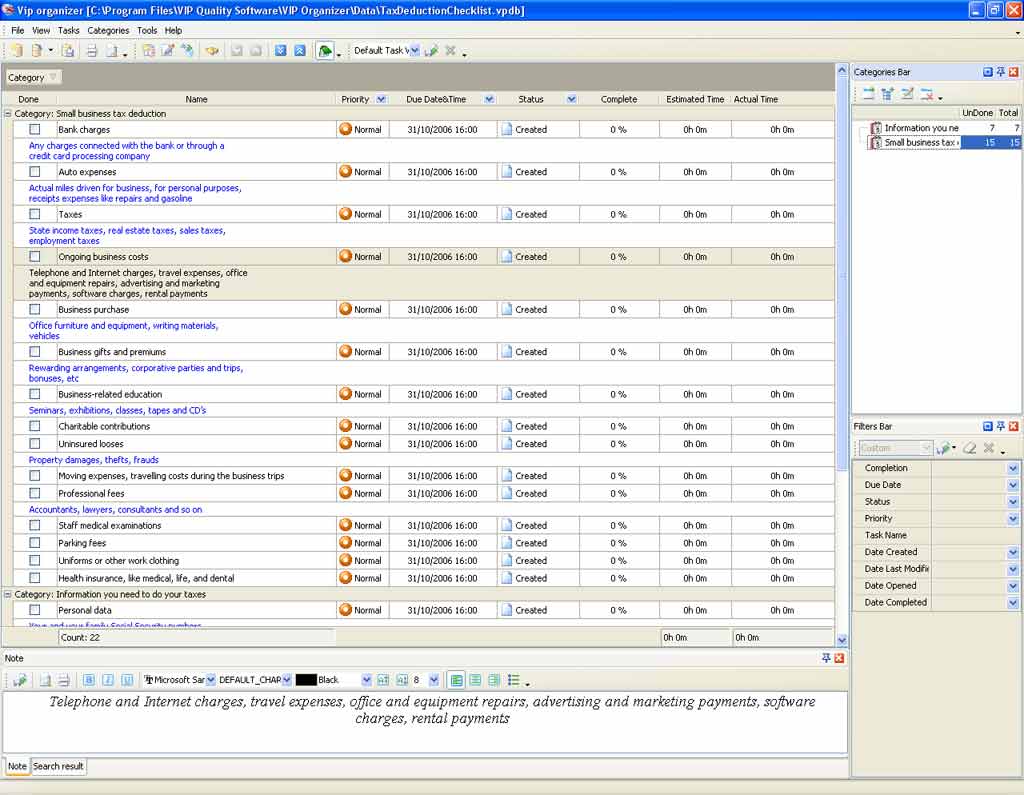The image size is (1024, 795).
Task: Select the Information you need category
Action: pos(920,128)
